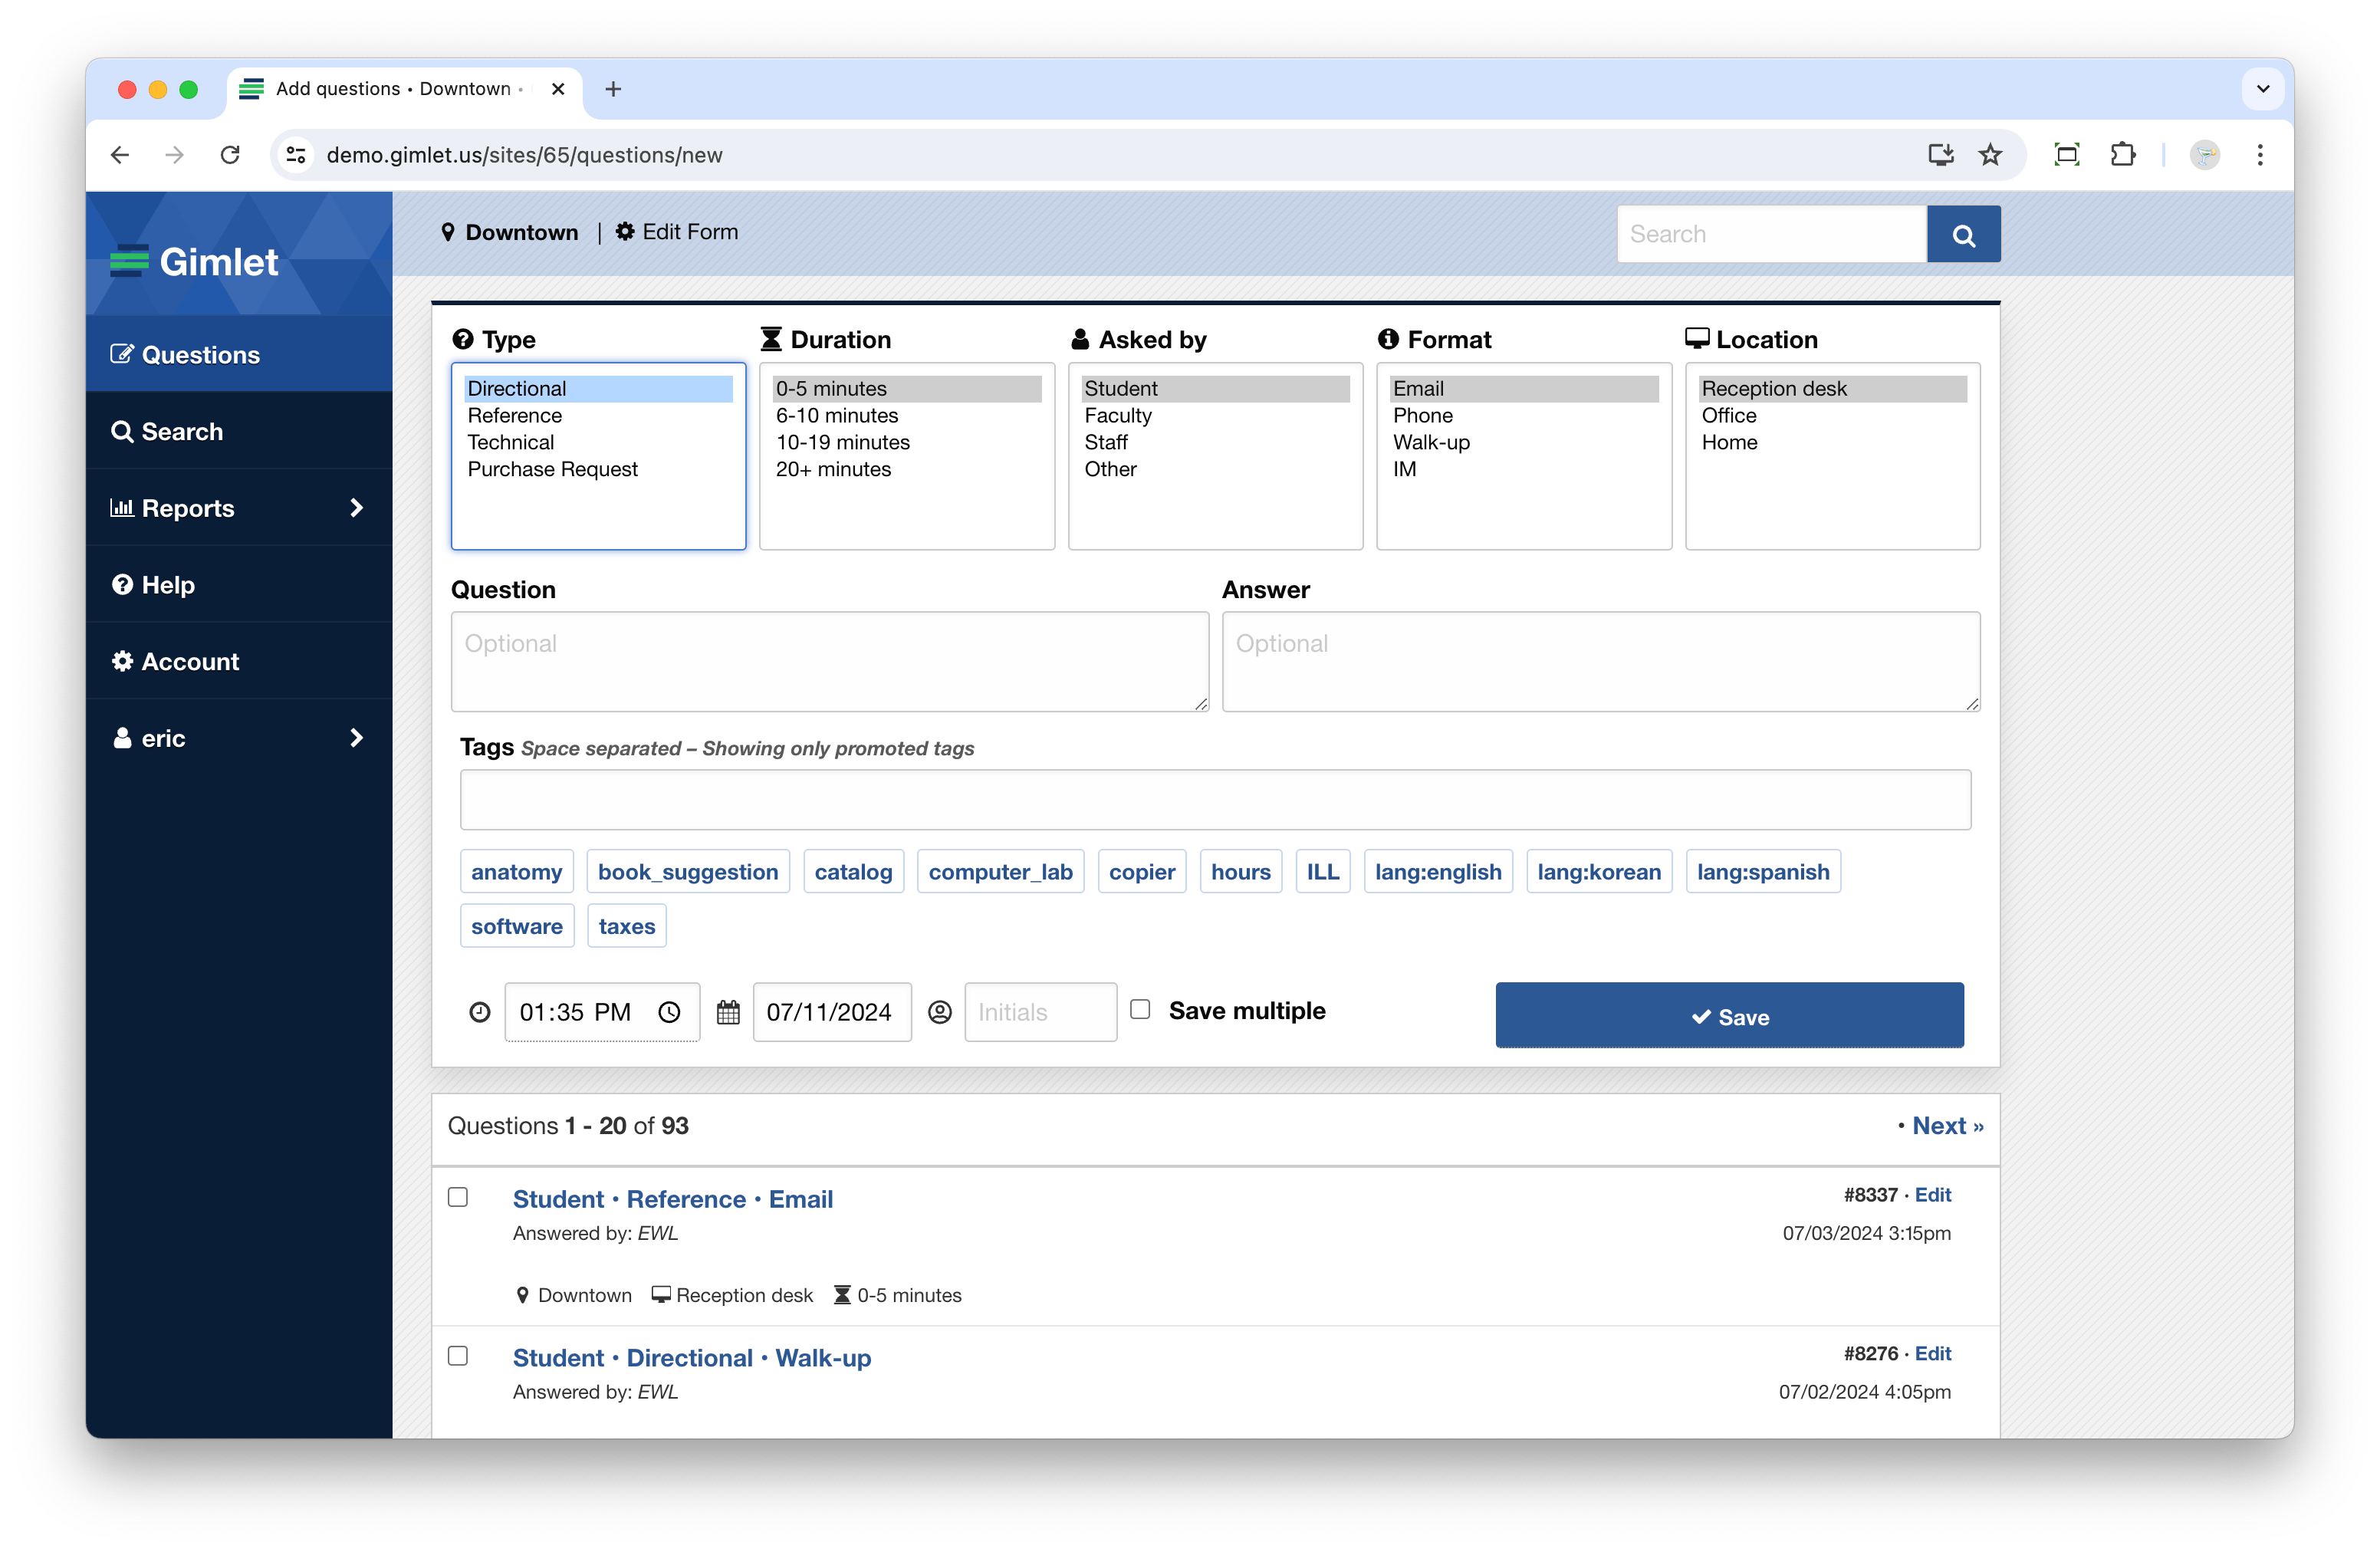Edit question #8337
This screenshot has height=1552, width=2380.
point(1932,1195)
